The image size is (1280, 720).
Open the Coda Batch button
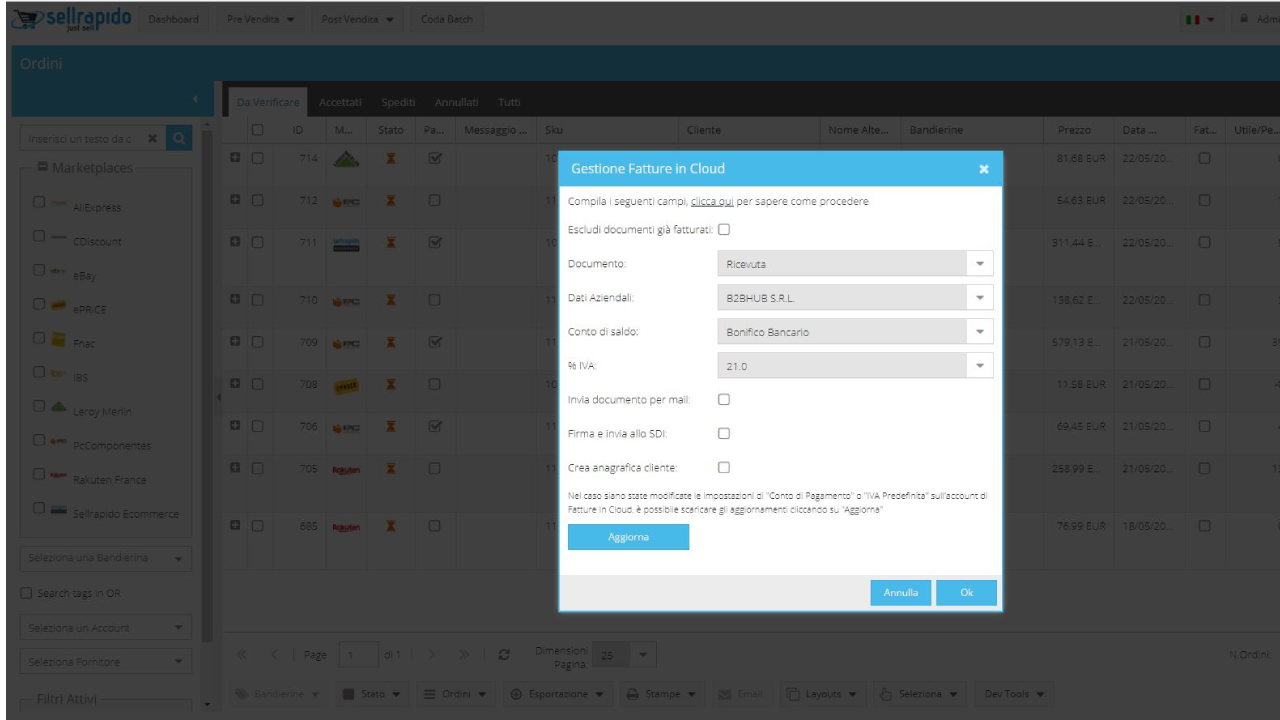(x=446, y=21)
